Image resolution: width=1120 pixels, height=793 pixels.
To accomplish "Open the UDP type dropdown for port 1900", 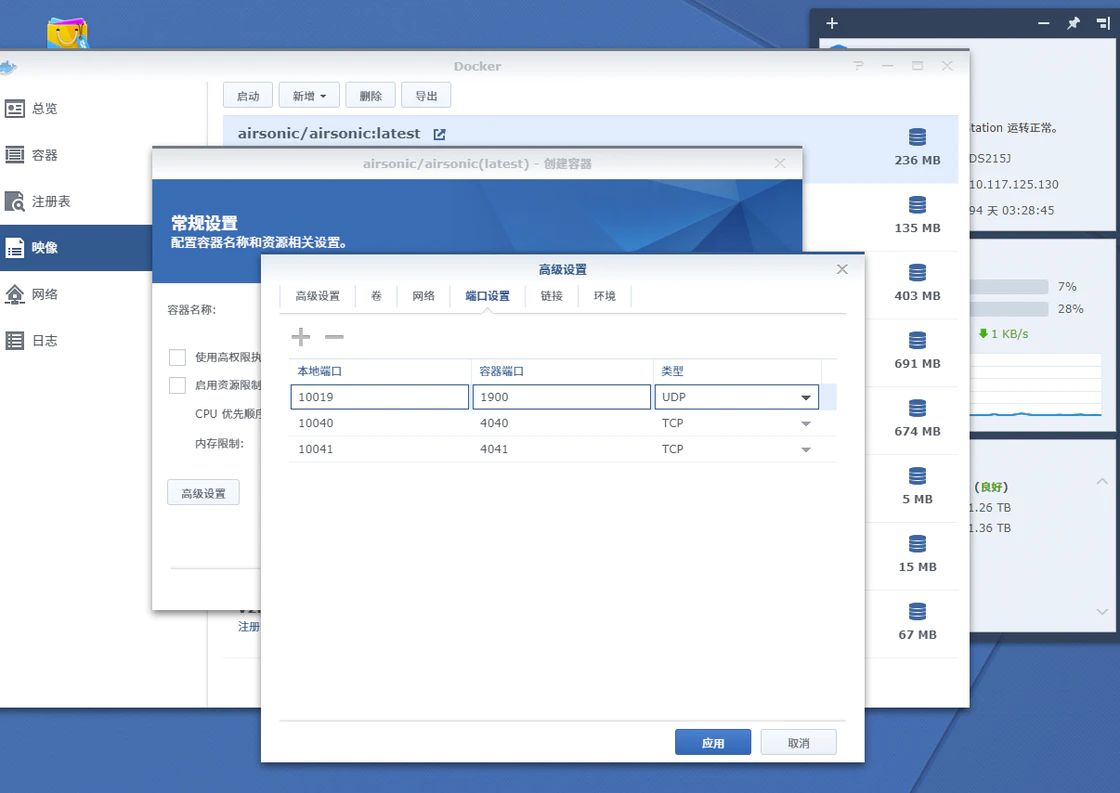I will coord(805,396).
